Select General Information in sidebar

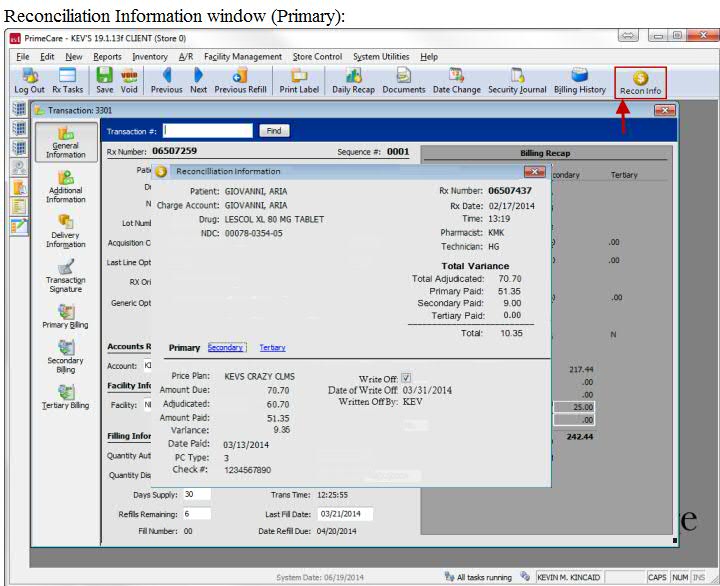[66, 142]
